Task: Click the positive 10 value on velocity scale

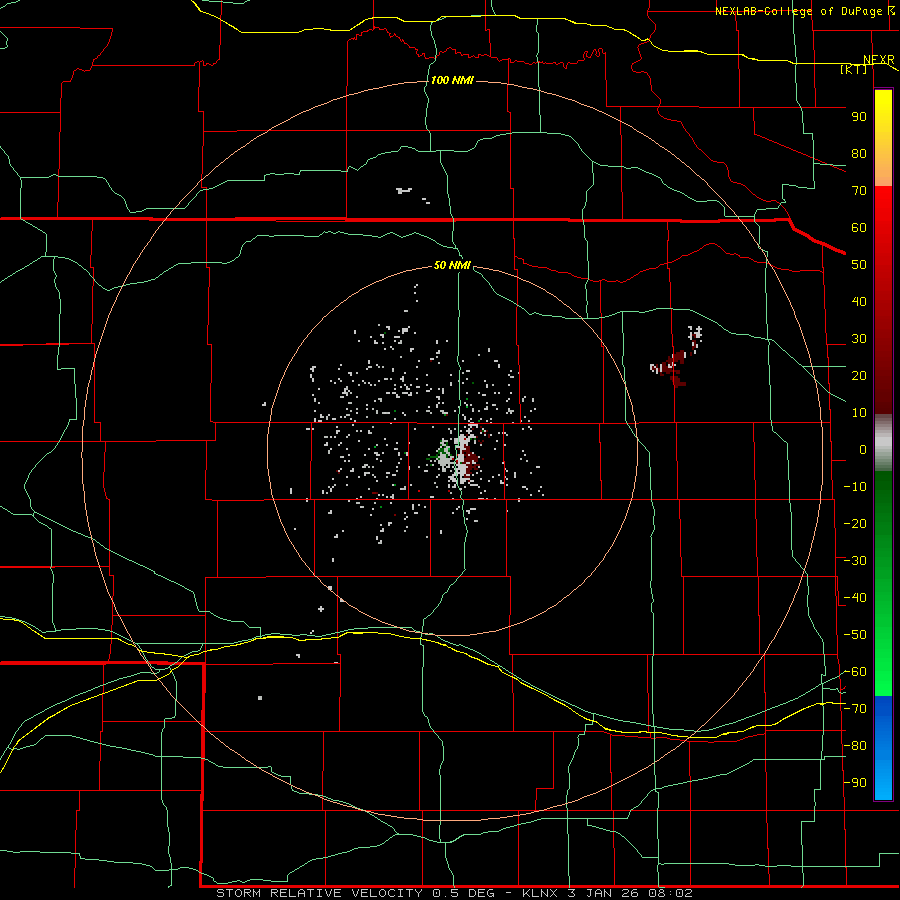Action: click(859, 413)
